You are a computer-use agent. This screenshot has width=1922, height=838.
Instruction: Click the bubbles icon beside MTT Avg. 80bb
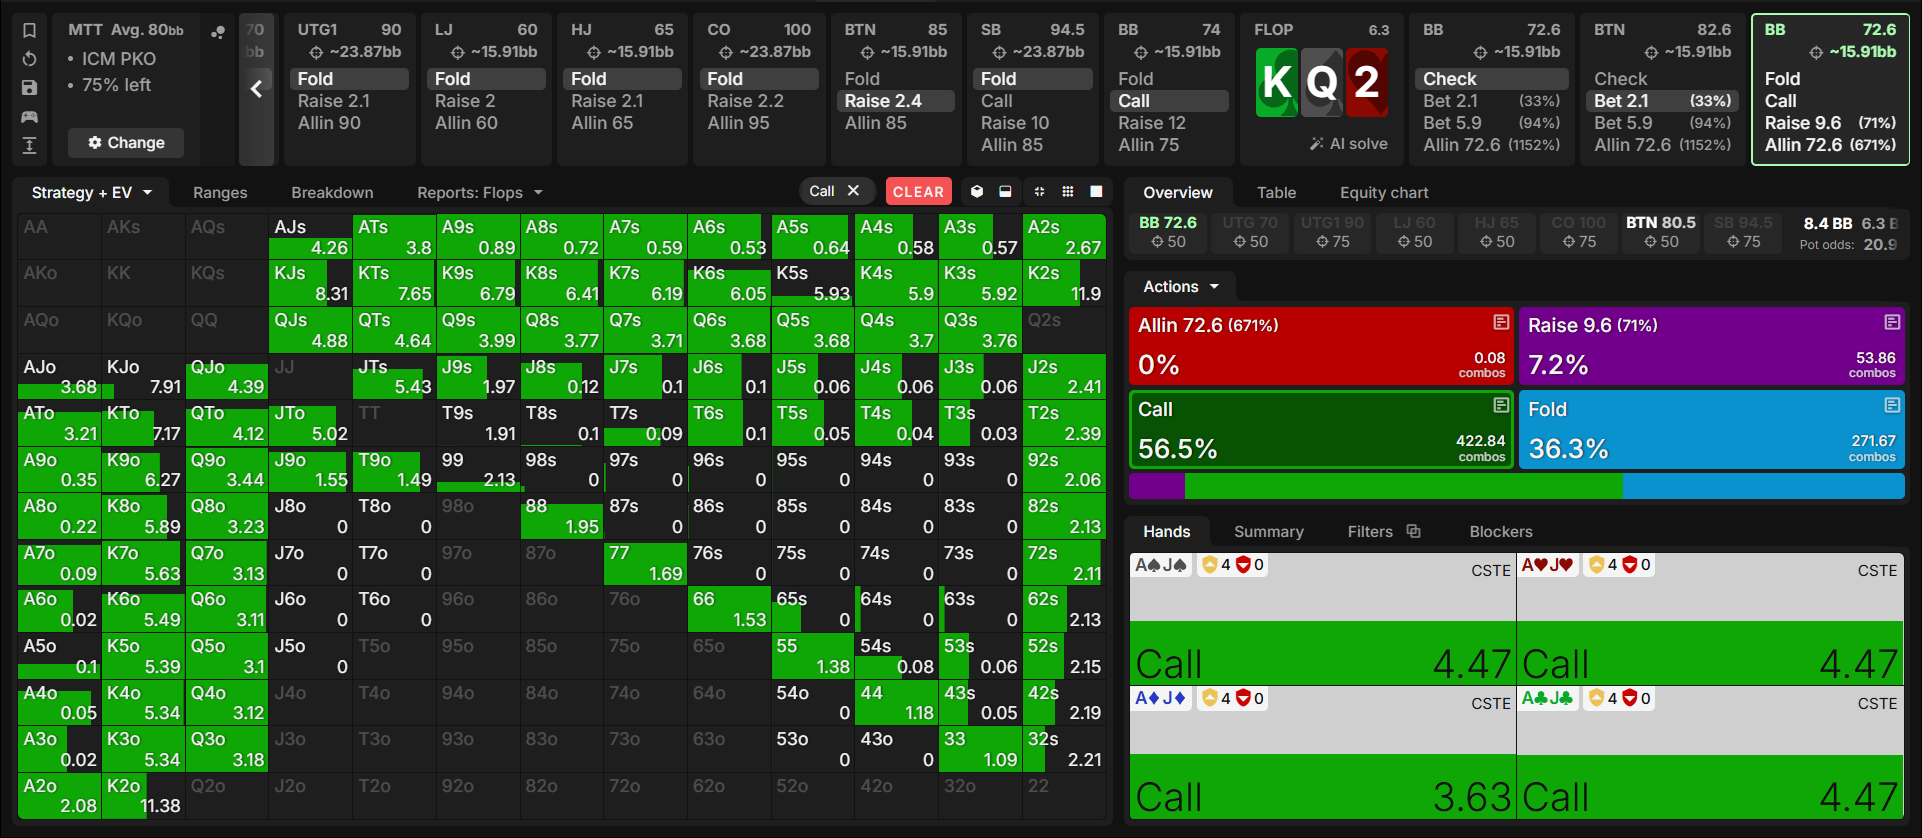click(x=218, y=32)
